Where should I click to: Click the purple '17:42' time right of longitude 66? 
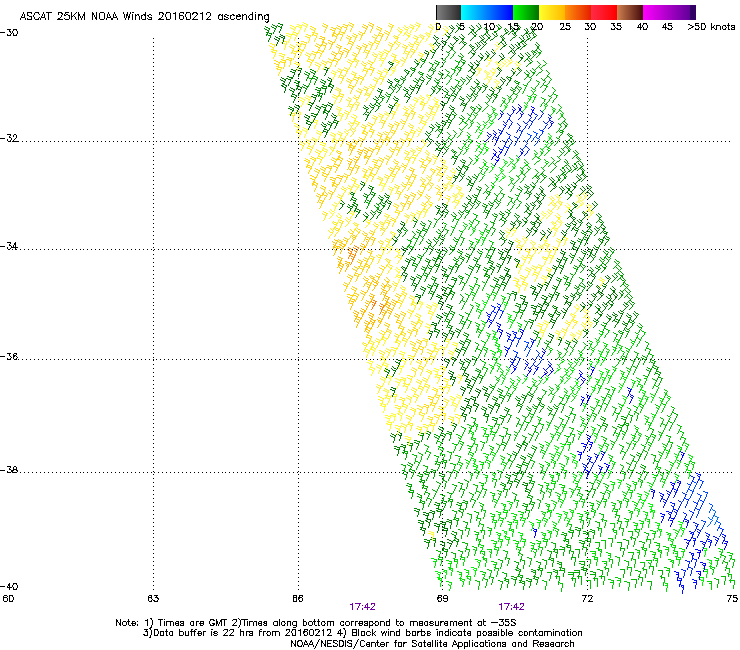pos(362,607)
